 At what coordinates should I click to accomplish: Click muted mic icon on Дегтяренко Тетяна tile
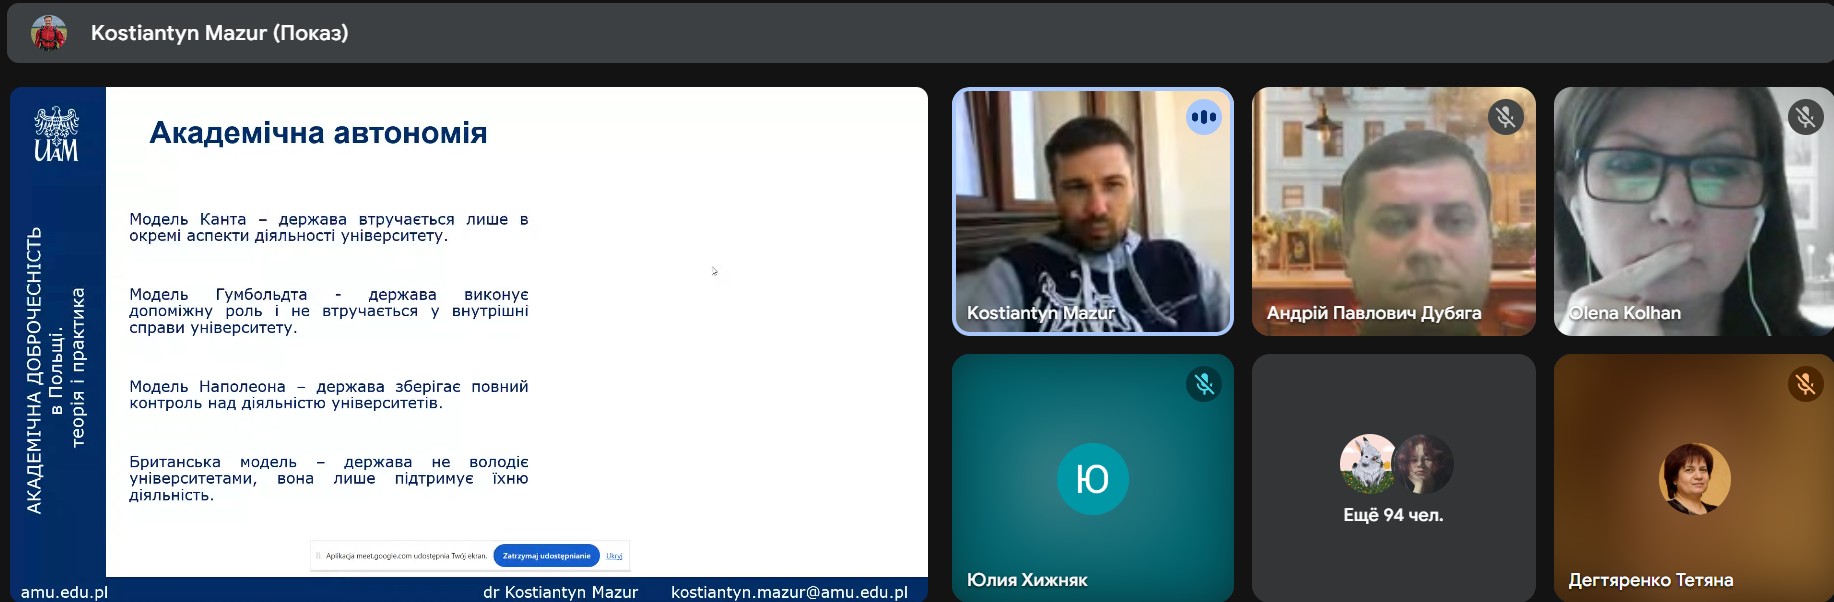tap(1805, 384)
